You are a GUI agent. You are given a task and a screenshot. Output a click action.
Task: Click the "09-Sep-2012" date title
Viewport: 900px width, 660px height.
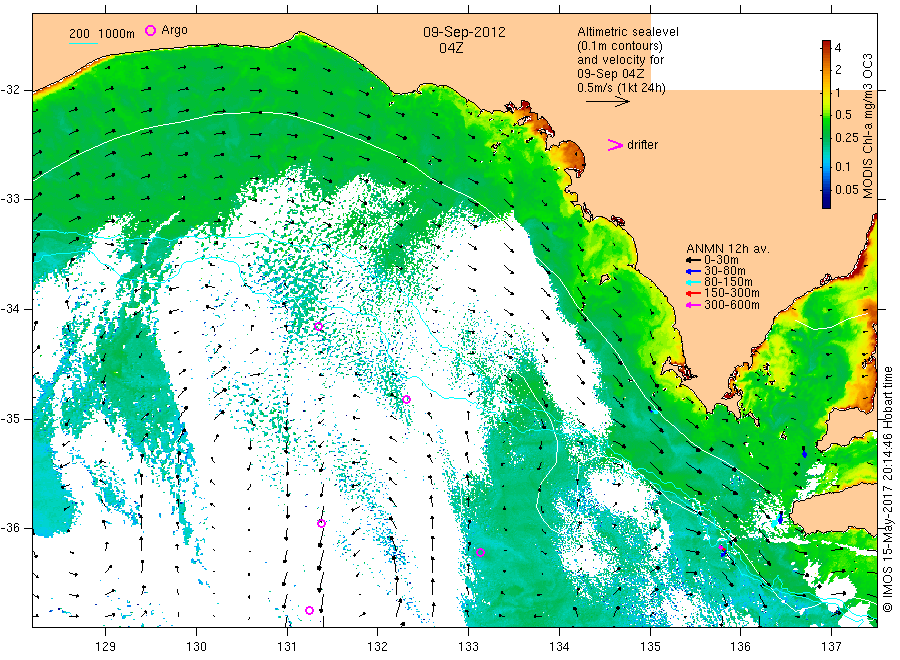464,32
